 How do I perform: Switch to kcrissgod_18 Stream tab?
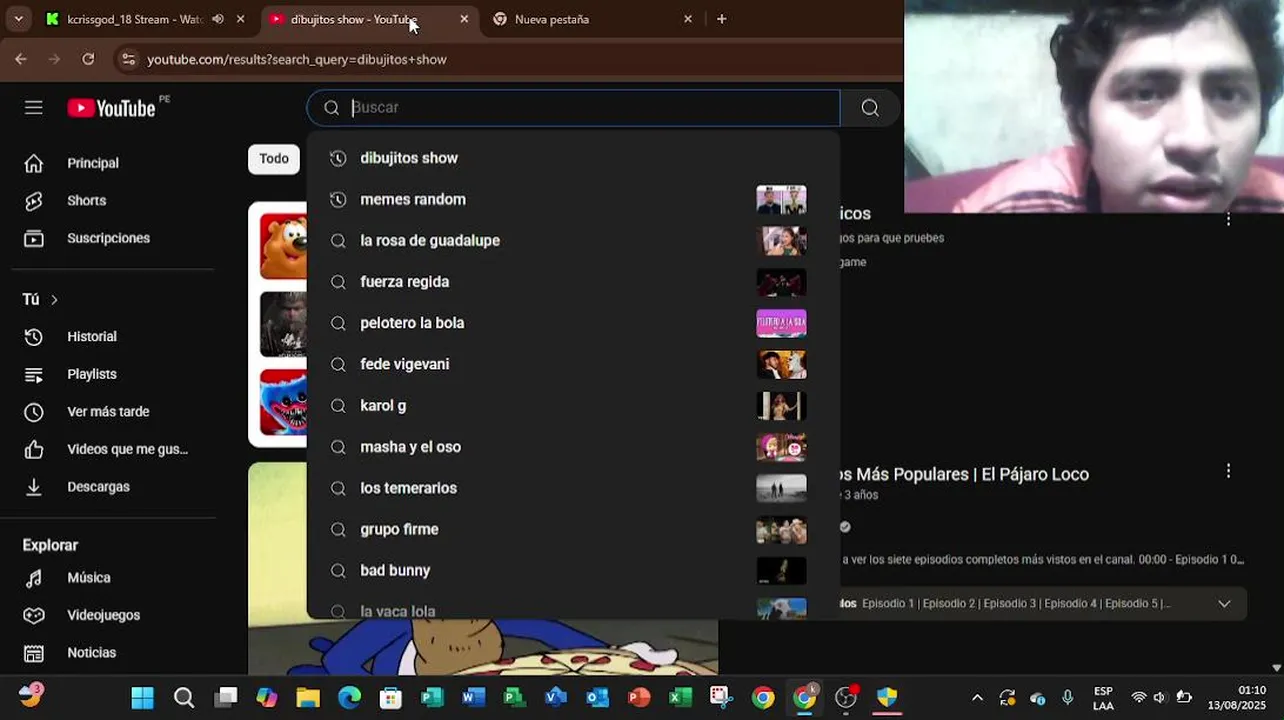point(135,19)
